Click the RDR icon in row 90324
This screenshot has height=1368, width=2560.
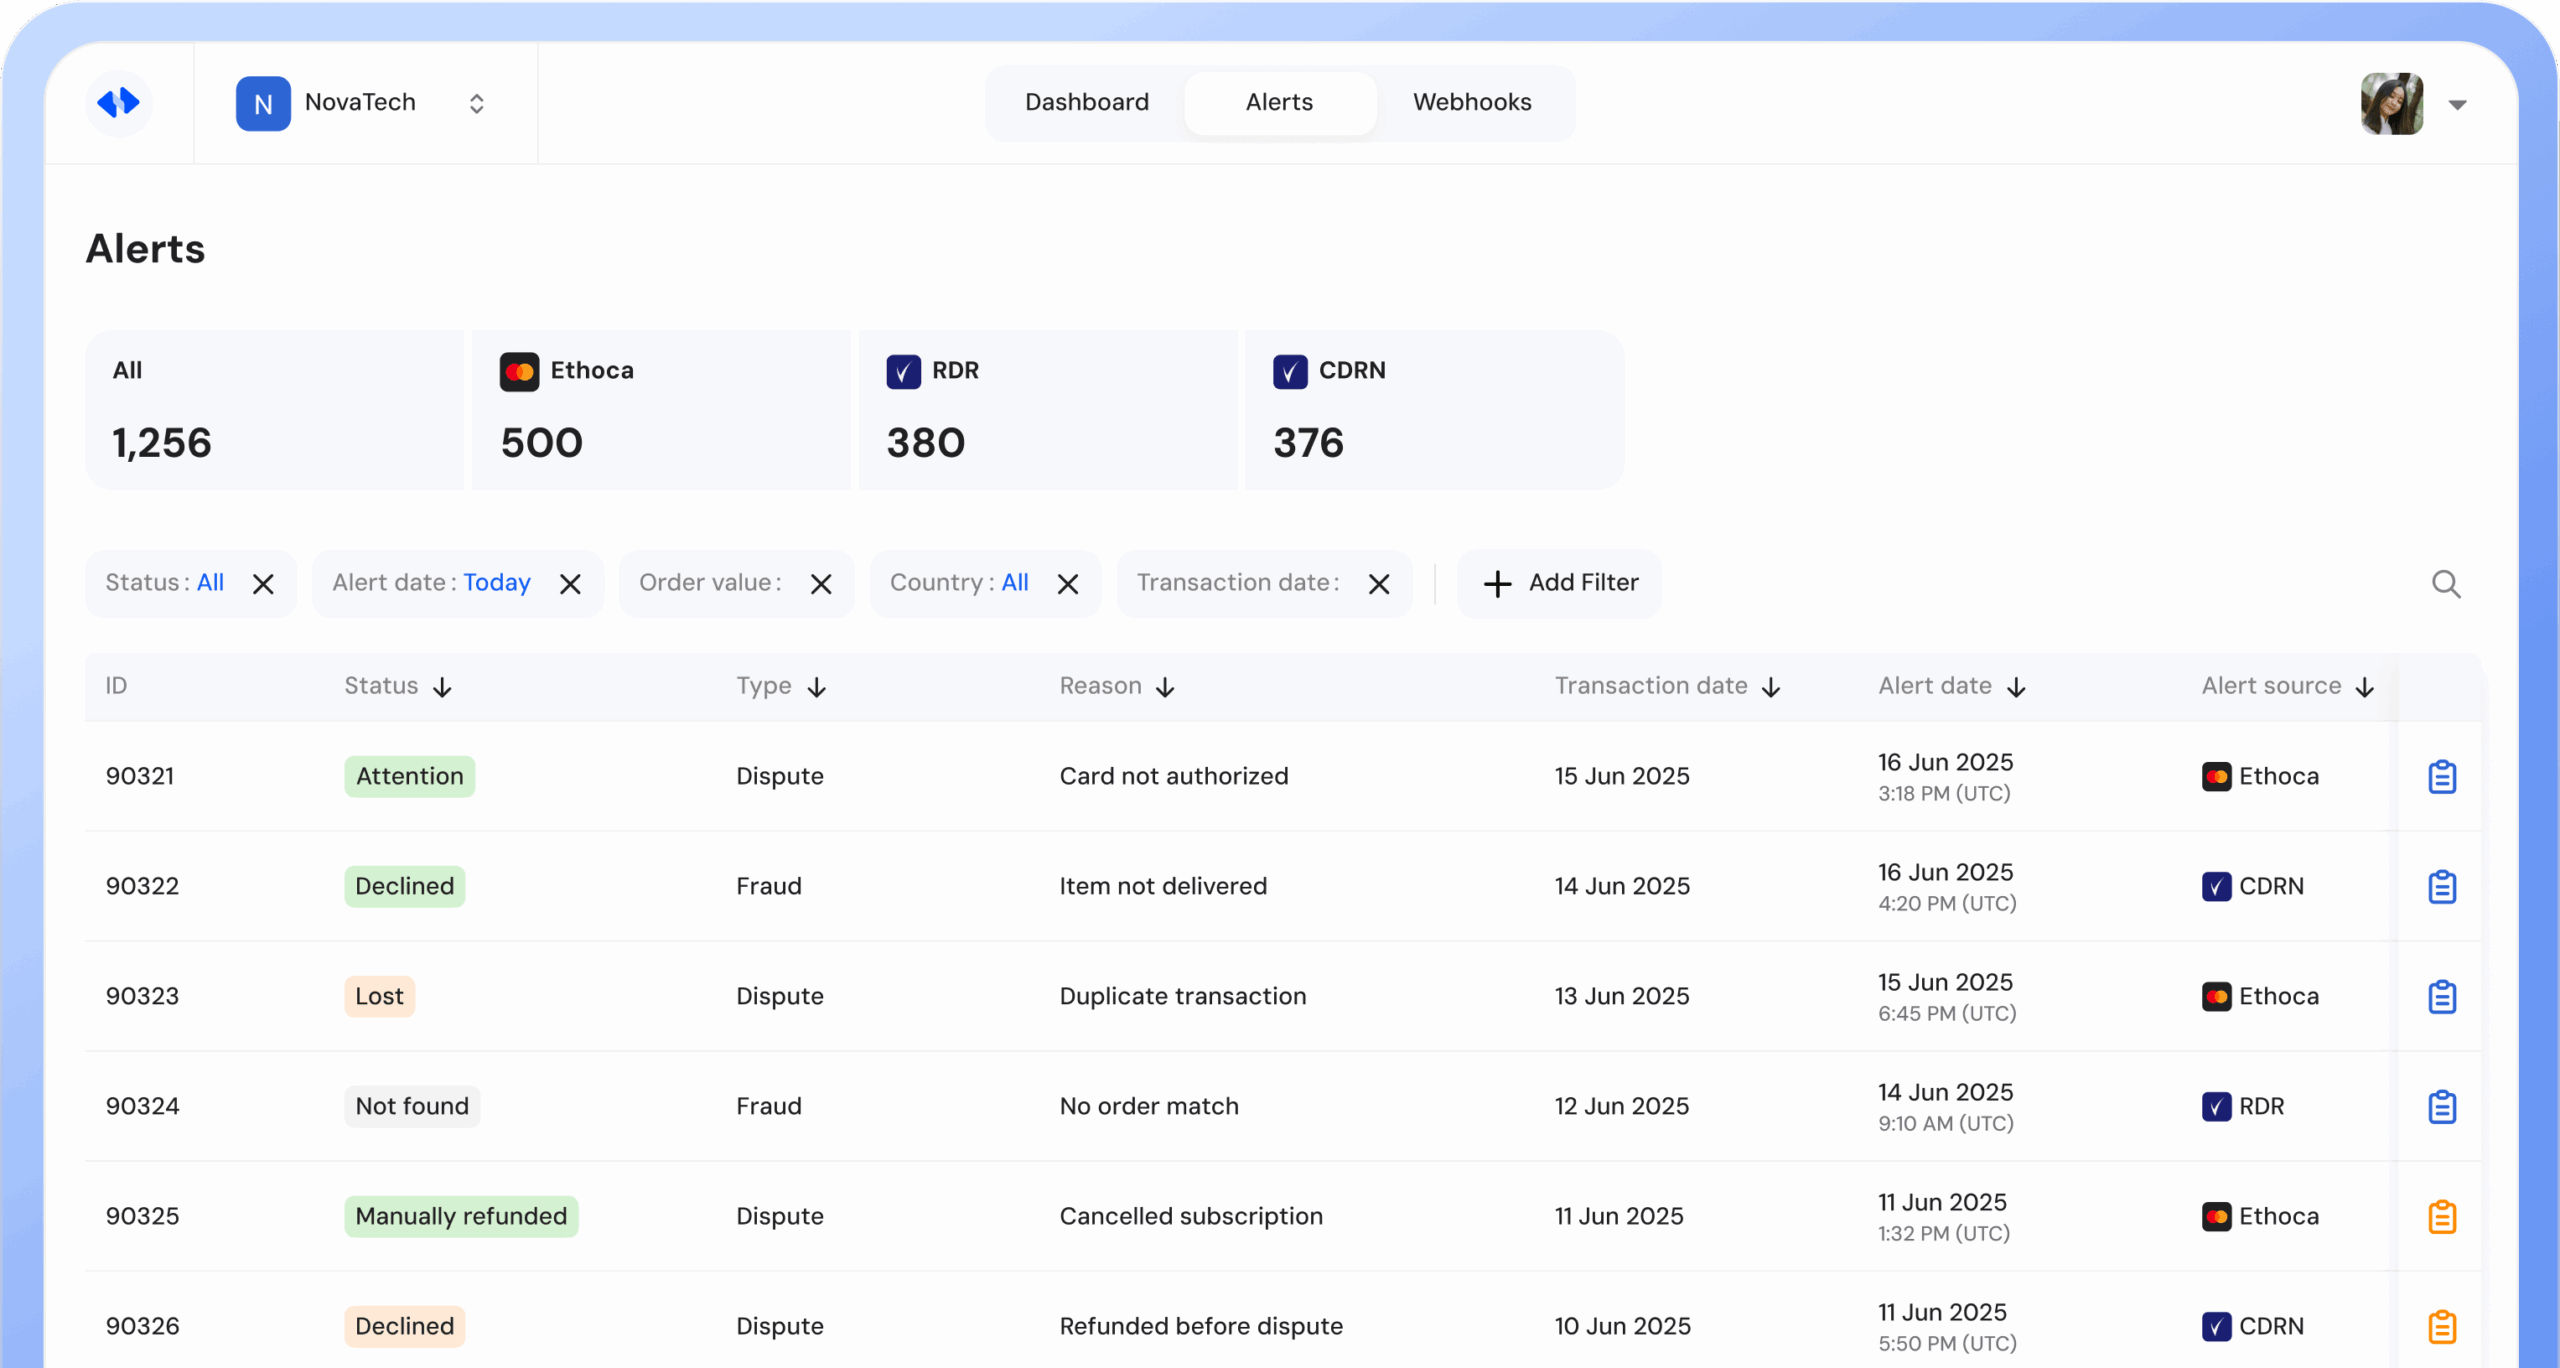(2217, 1107)
